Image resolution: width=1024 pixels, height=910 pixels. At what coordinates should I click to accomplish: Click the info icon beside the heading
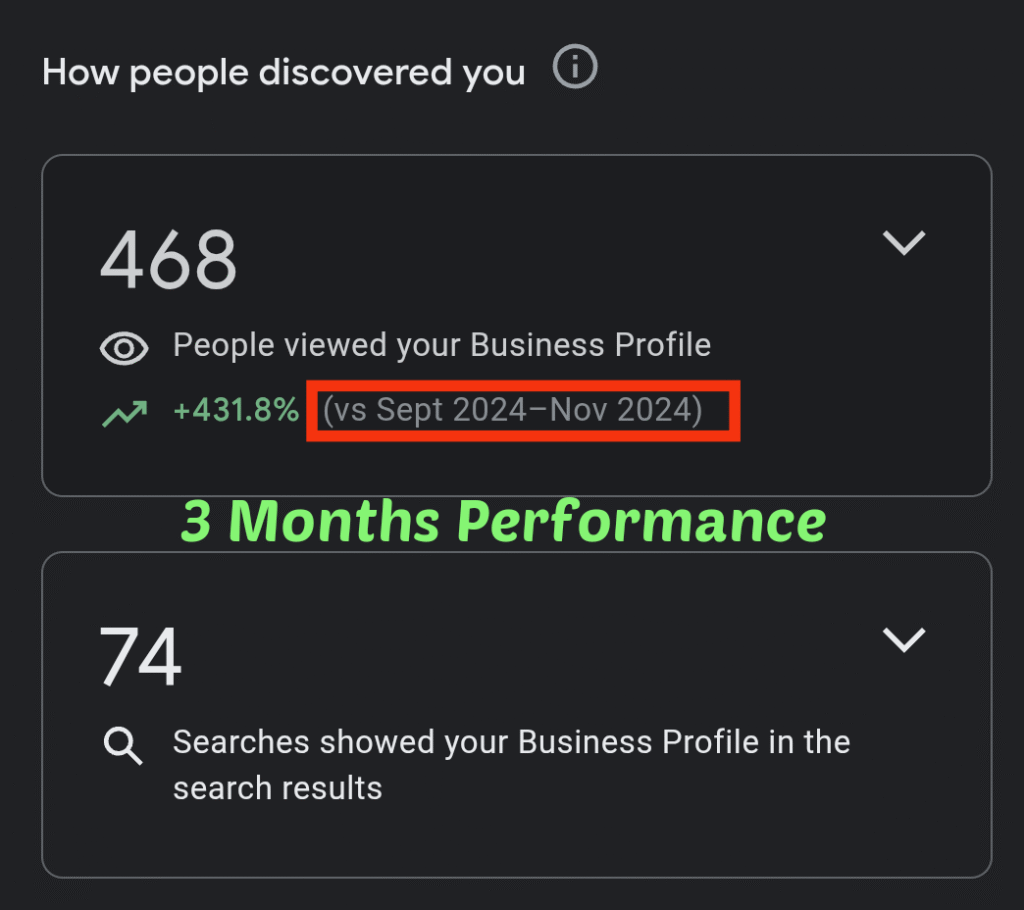point(575,70)
